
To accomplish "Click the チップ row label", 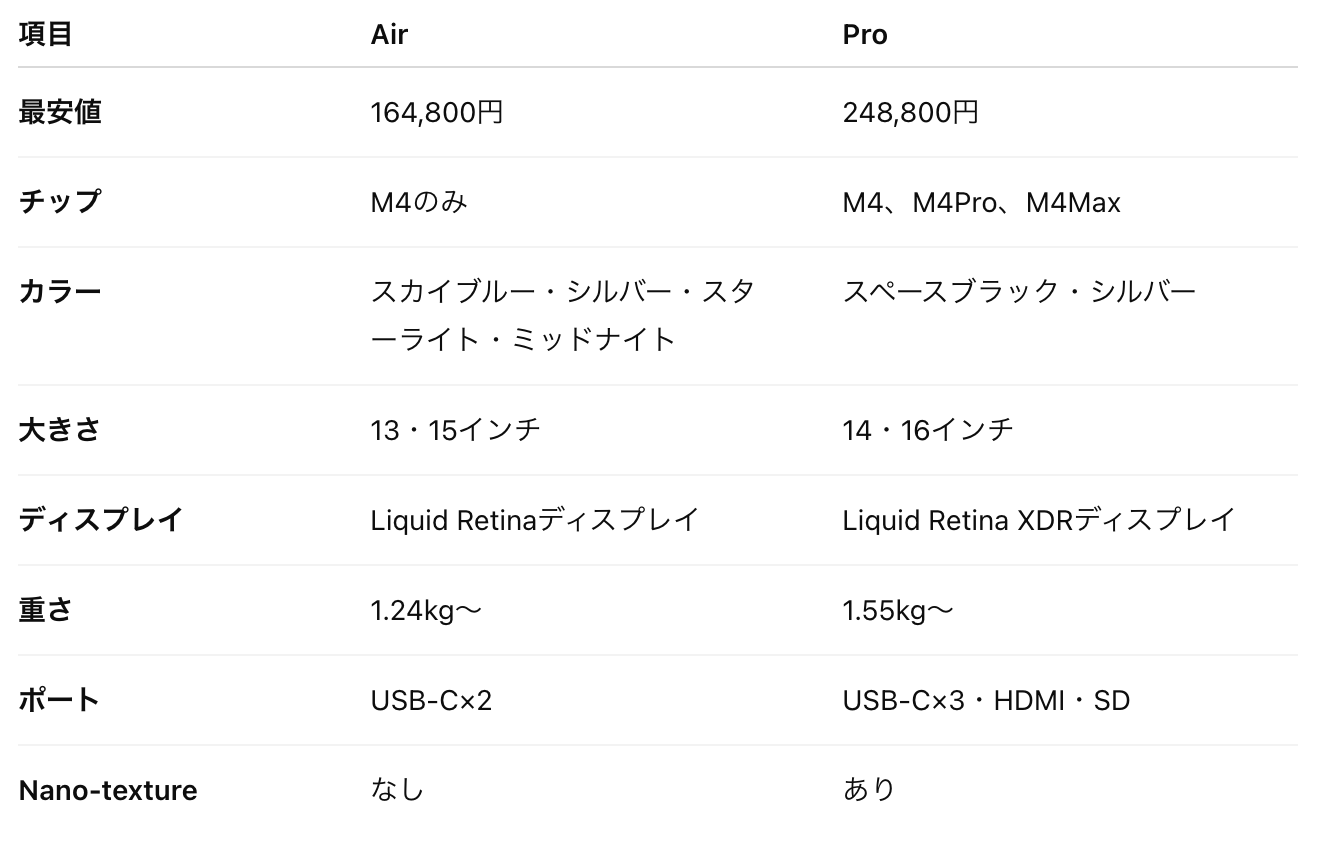I will [x=60, y=202].
